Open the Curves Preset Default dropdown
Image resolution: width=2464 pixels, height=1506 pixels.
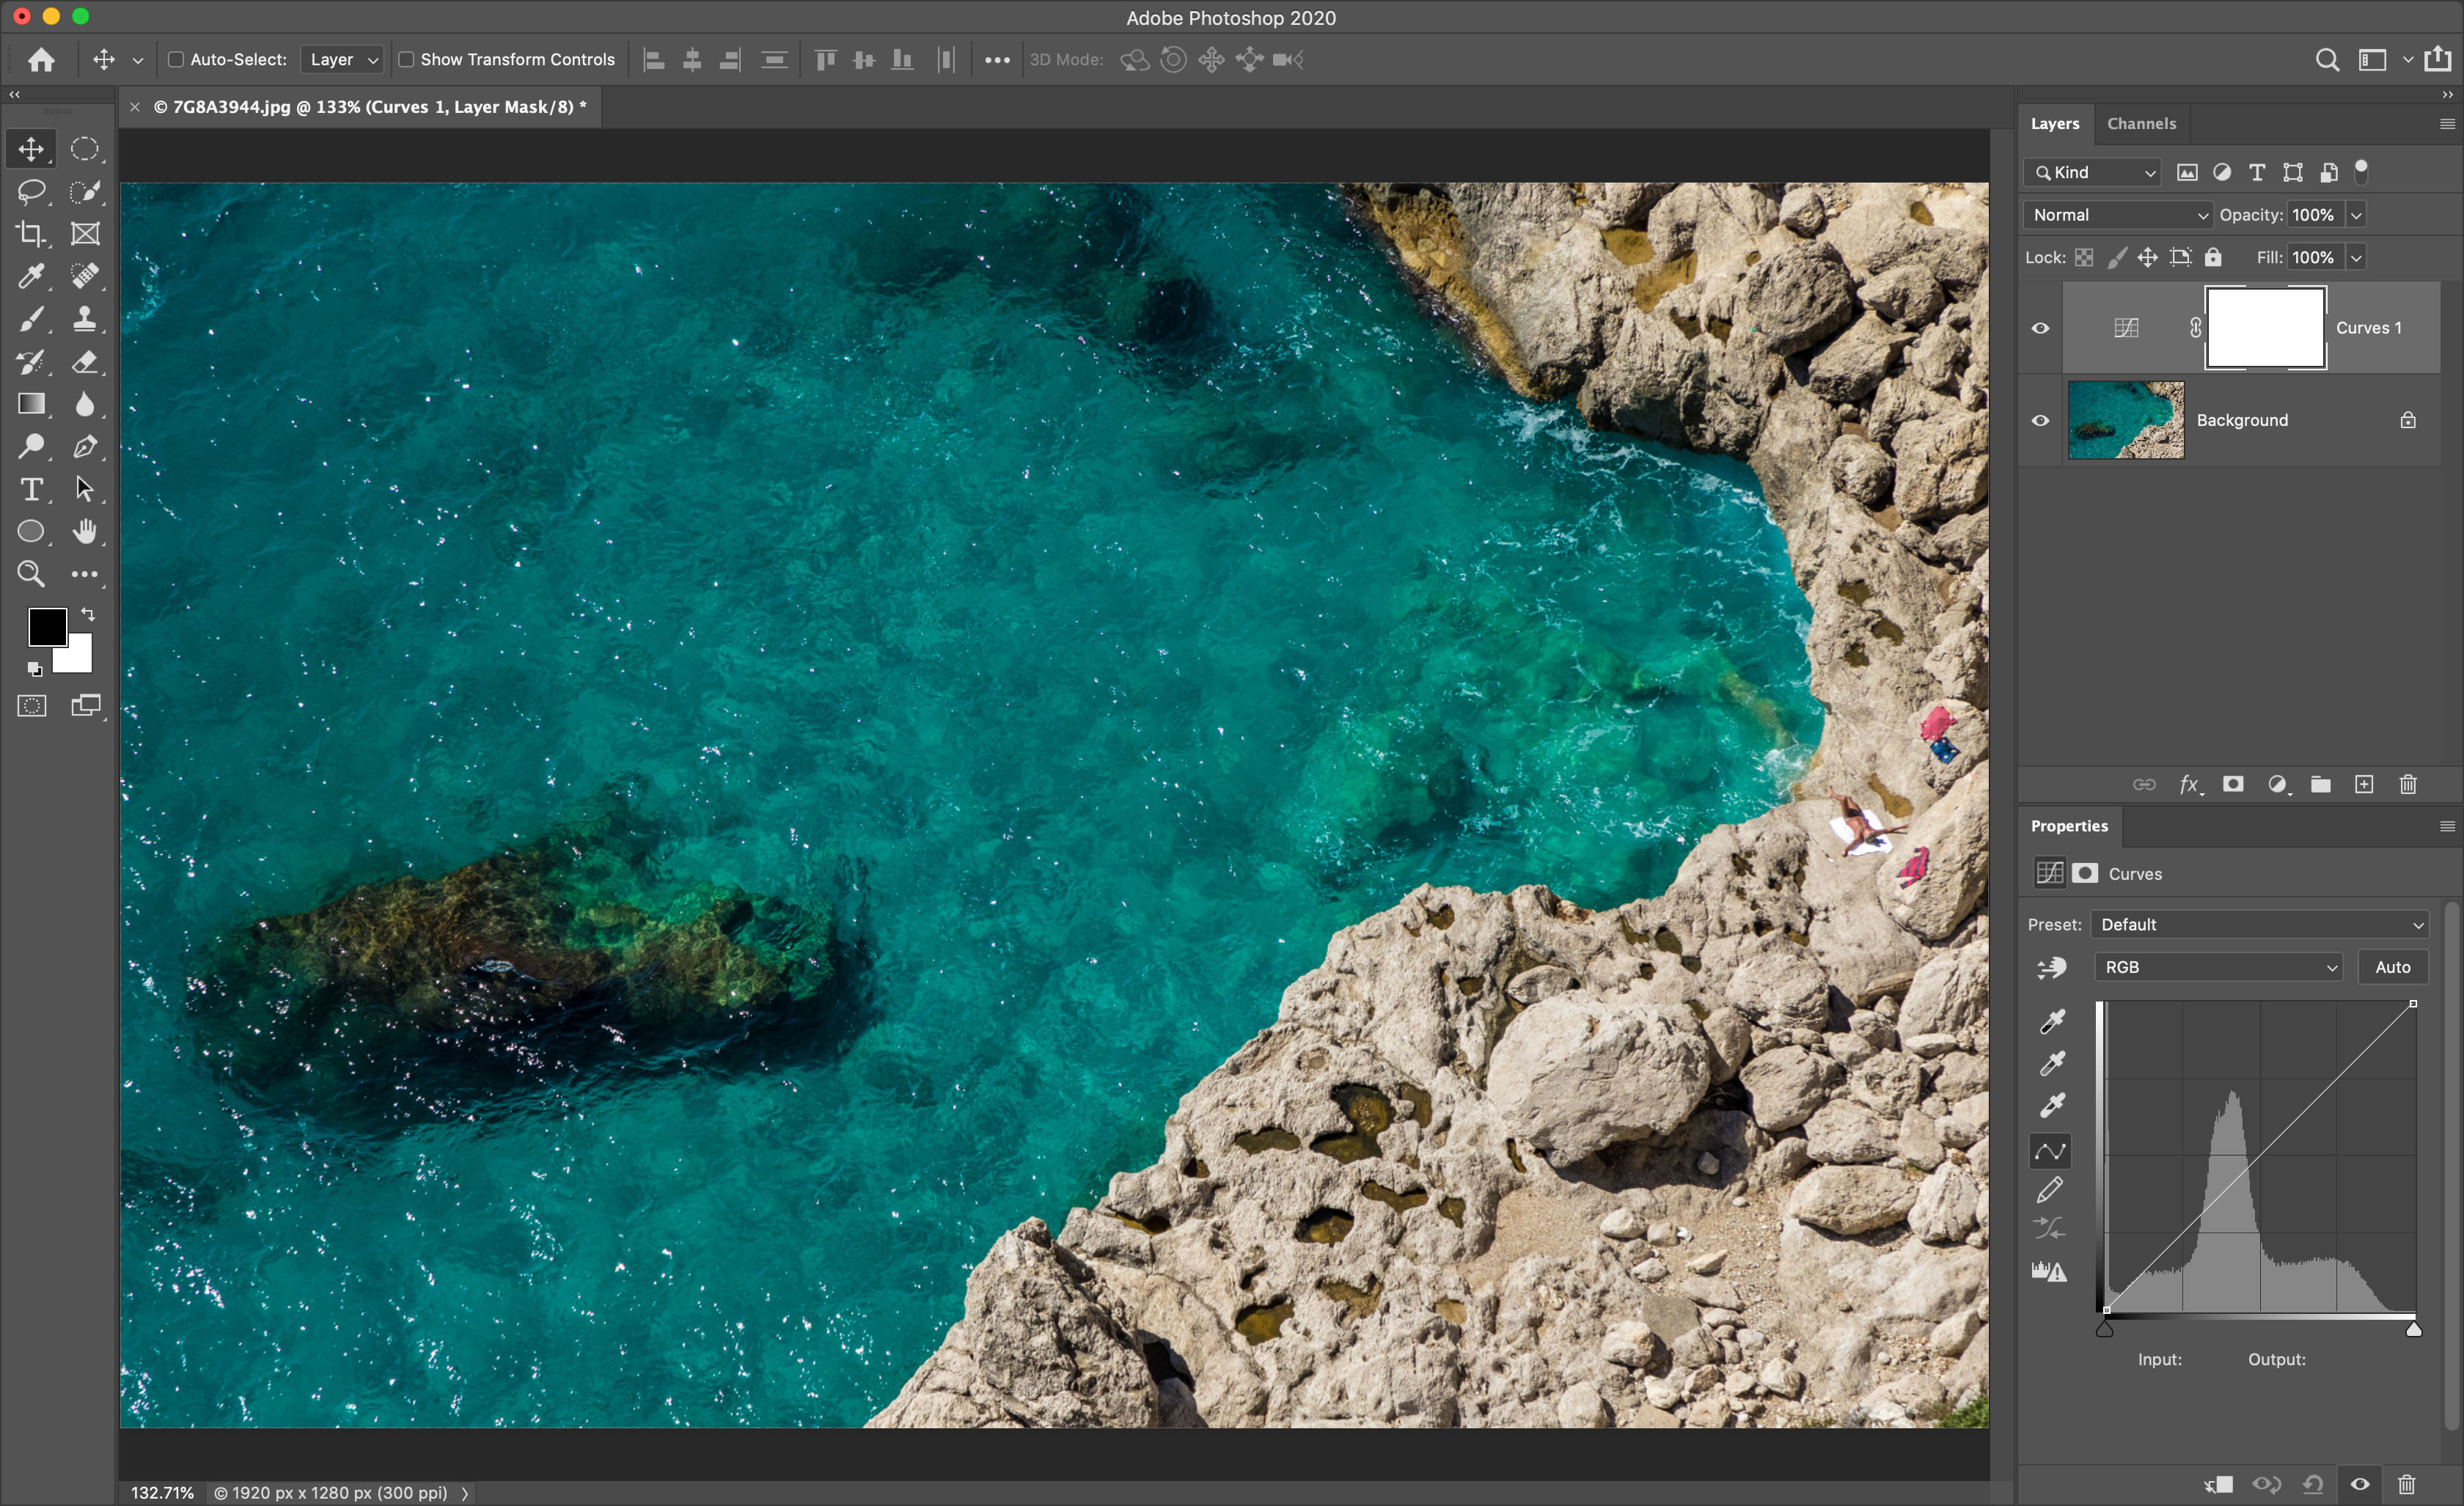click(x=2260, y=925)
